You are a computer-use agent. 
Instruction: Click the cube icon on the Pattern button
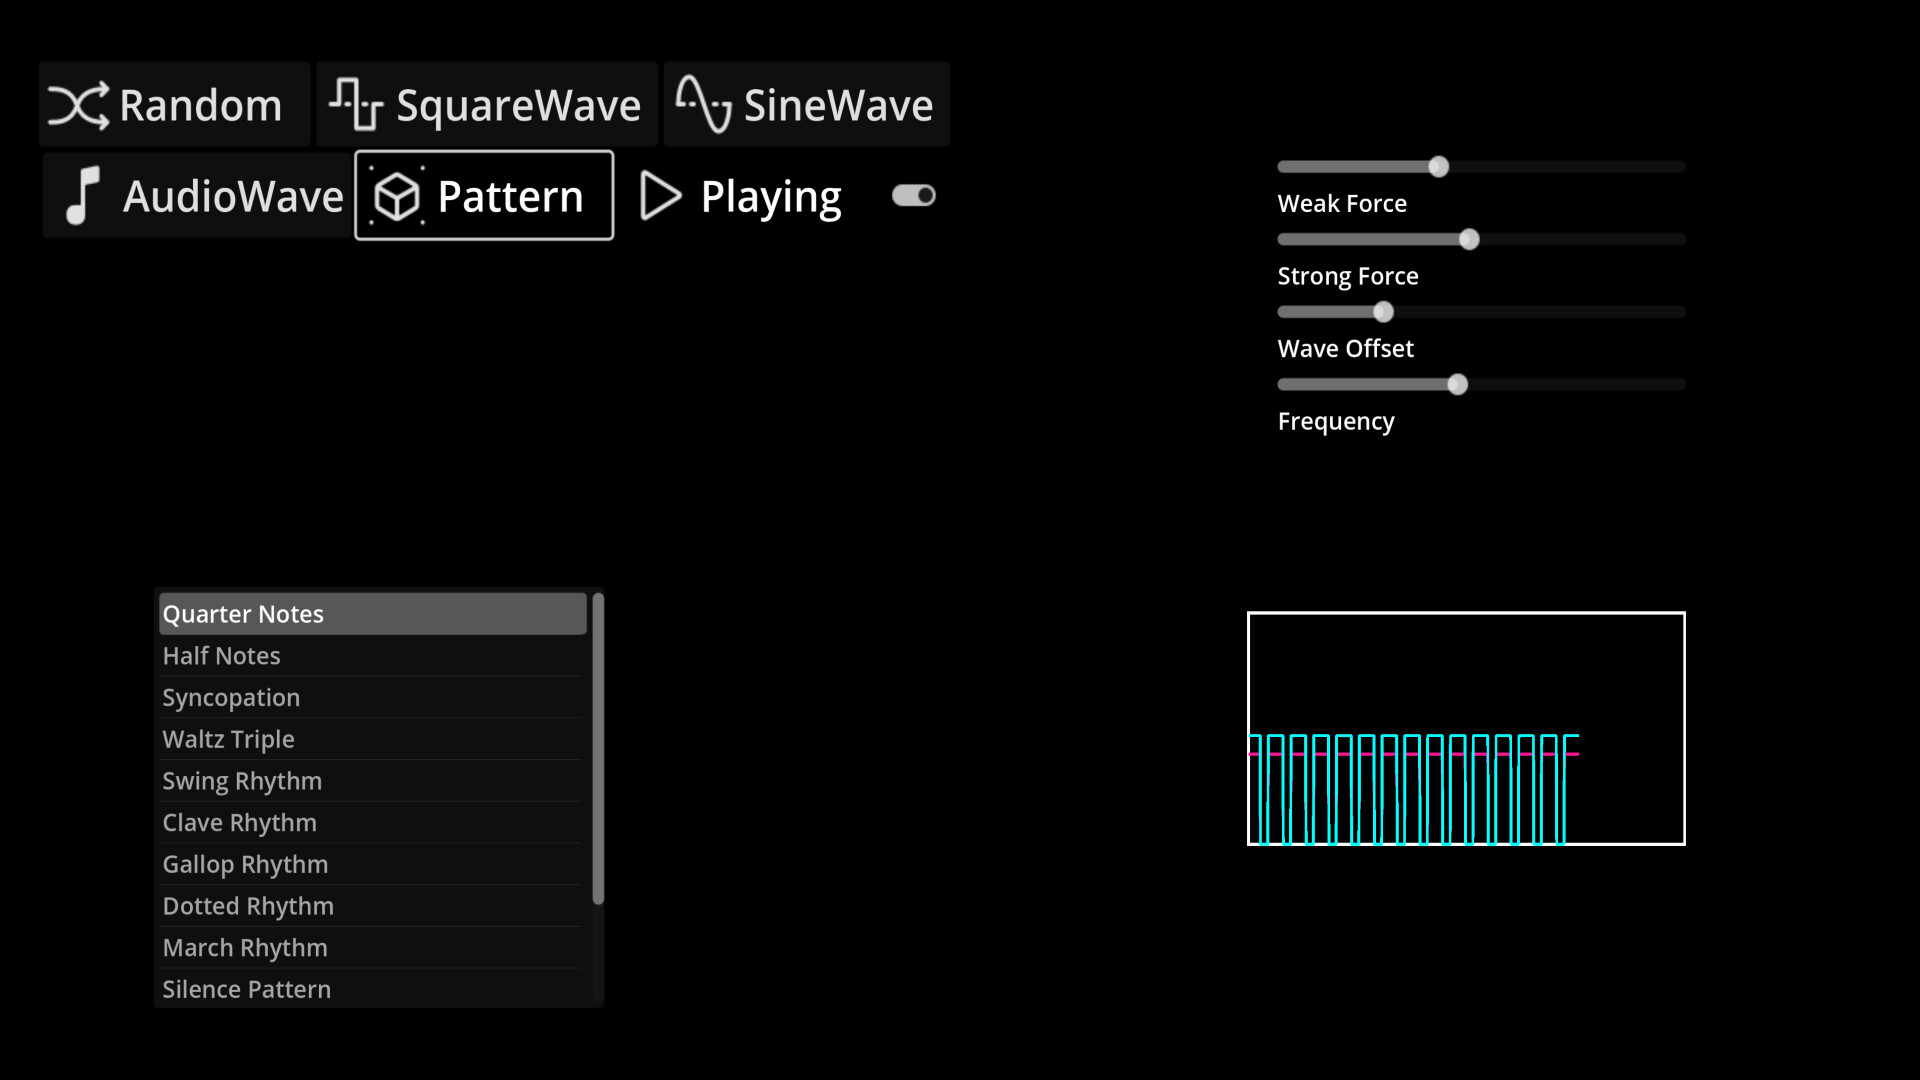(x=398, y=195)
